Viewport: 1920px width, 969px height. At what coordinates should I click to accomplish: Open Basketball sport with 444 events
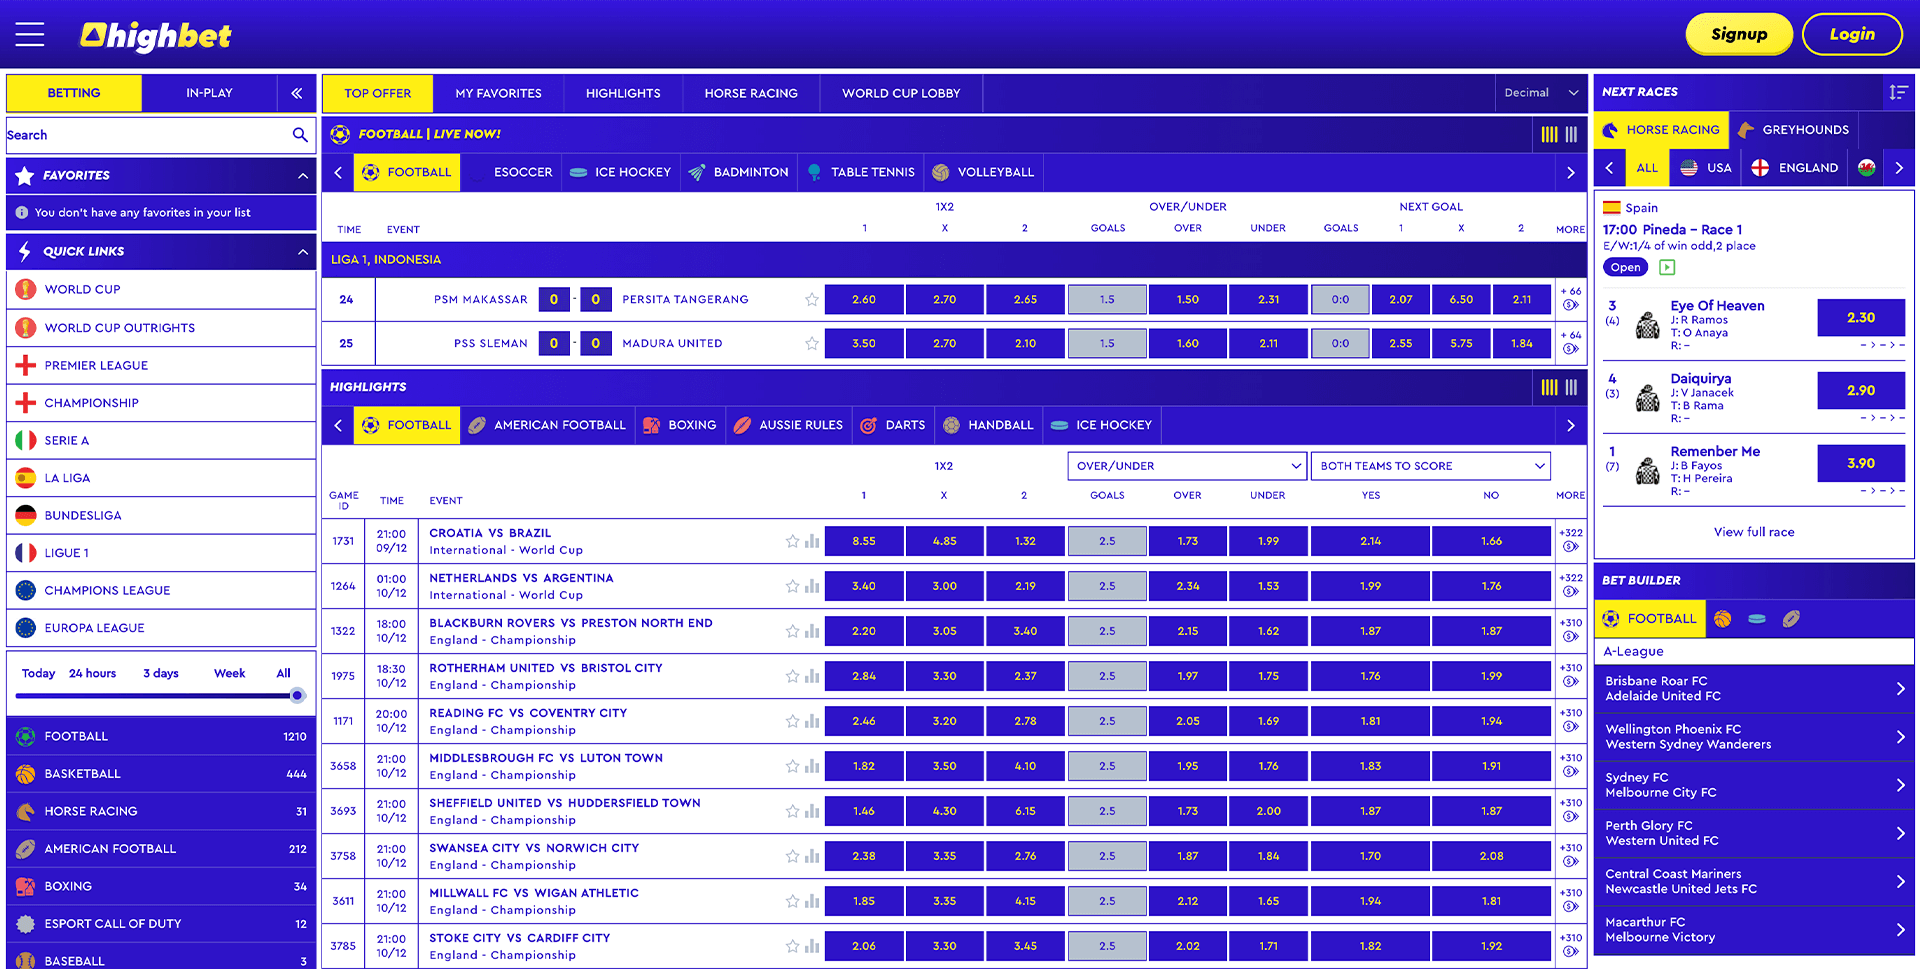pos(161,774)
